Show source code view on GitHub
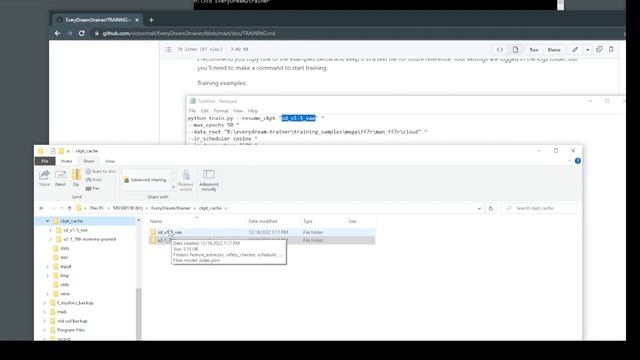640x360 pixels. pyautogui.click(x=500, y=49)
